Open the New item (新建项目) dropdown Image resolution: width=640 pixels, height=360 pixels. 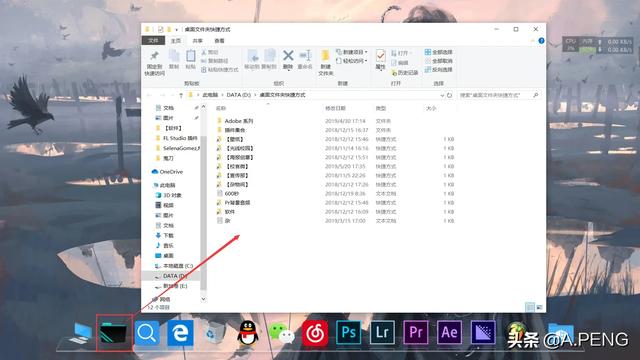click(352, 52)
